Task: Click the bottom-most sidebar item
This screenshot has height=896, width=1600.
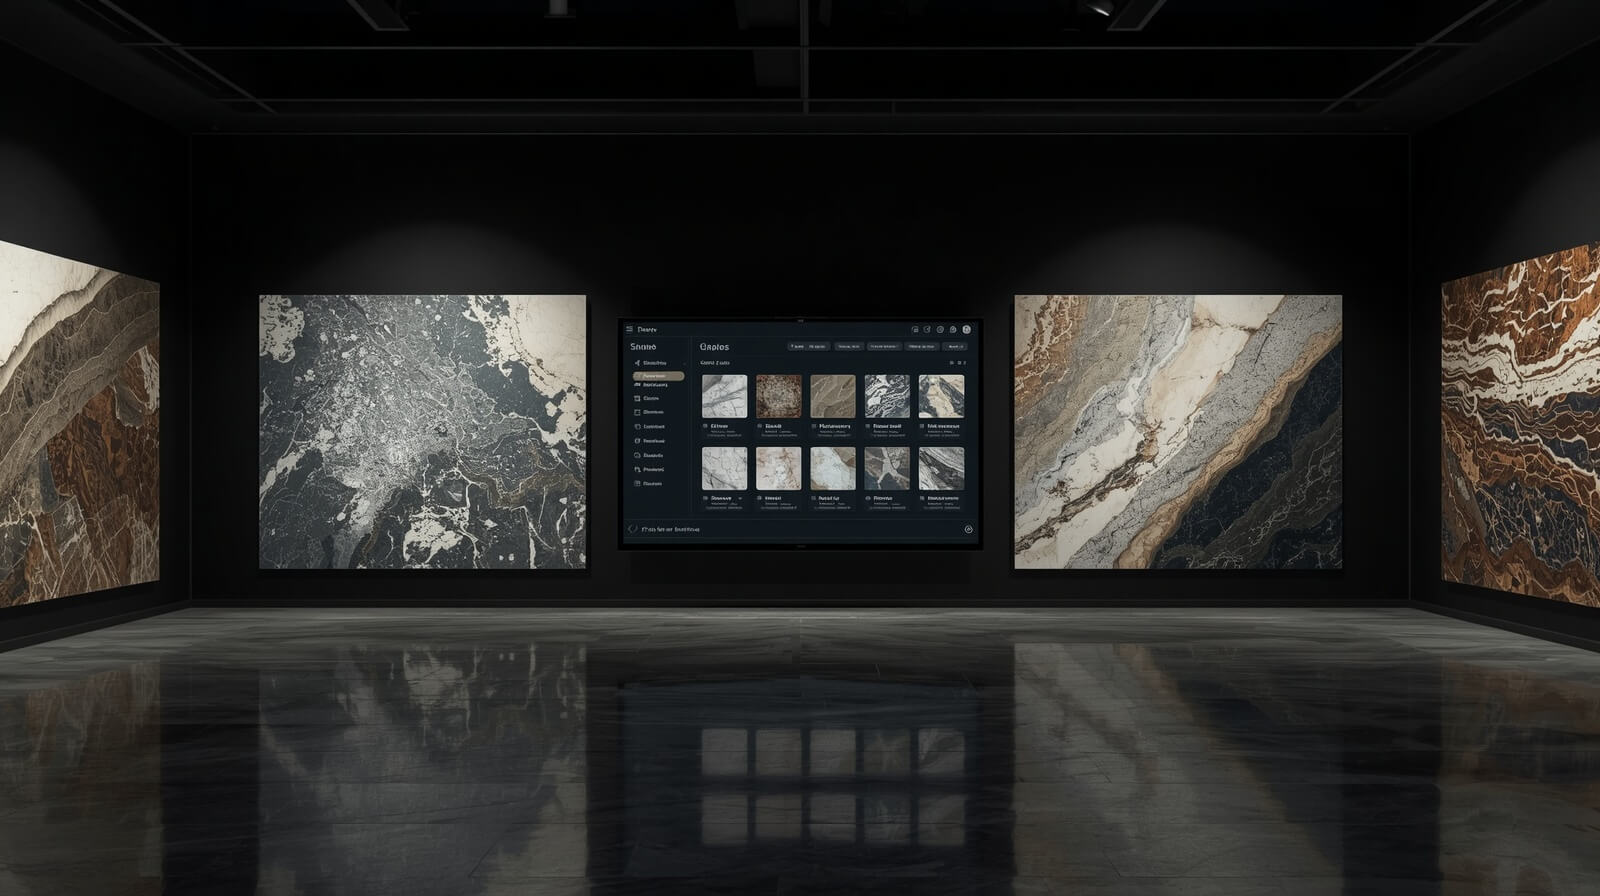Action: (648, 483)
